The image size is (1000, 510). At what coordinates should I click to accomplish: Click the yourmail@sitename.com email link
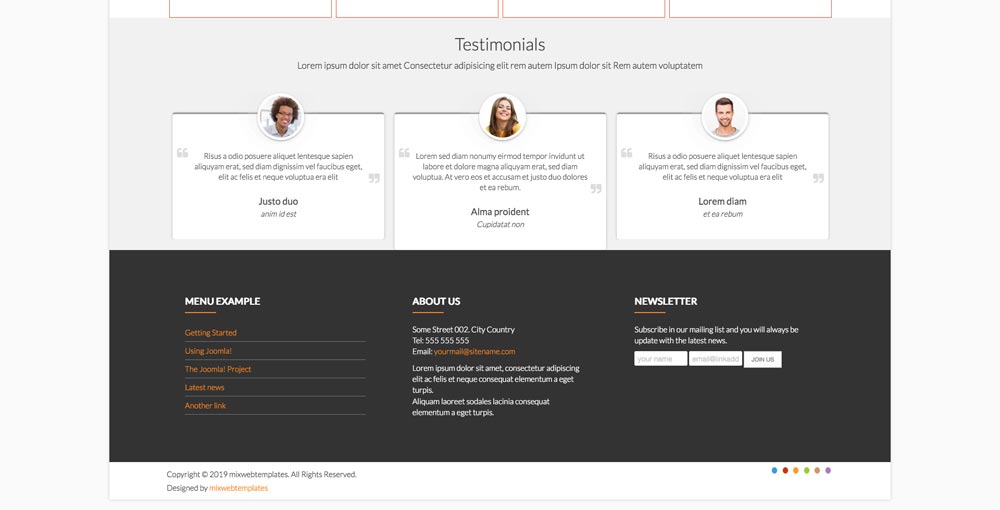pyautogui.click(x=474, y=351)
